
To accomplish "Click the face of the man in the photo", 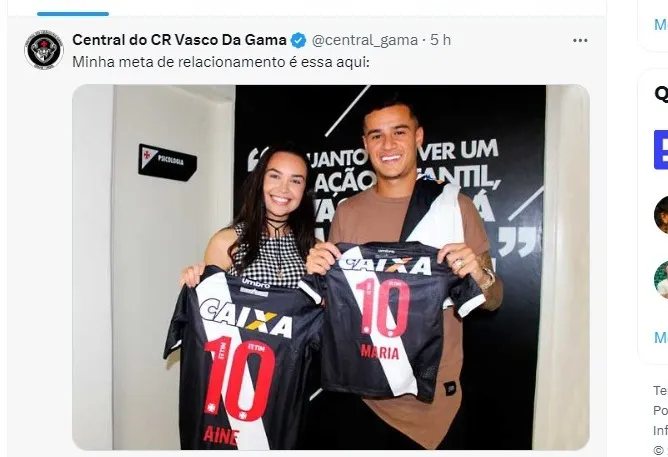I will [x=390, y=141].
